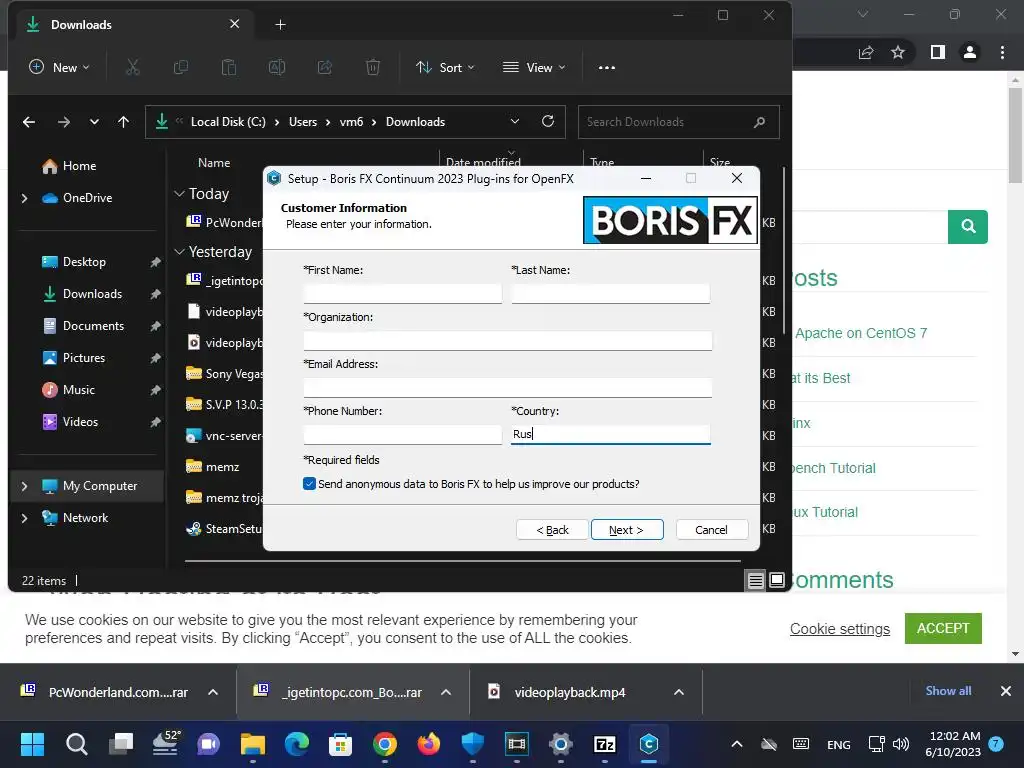Open the See more (three dots) menu in Explorer
The height and width of the screenshot is (768, 1024).
(607, 67)
